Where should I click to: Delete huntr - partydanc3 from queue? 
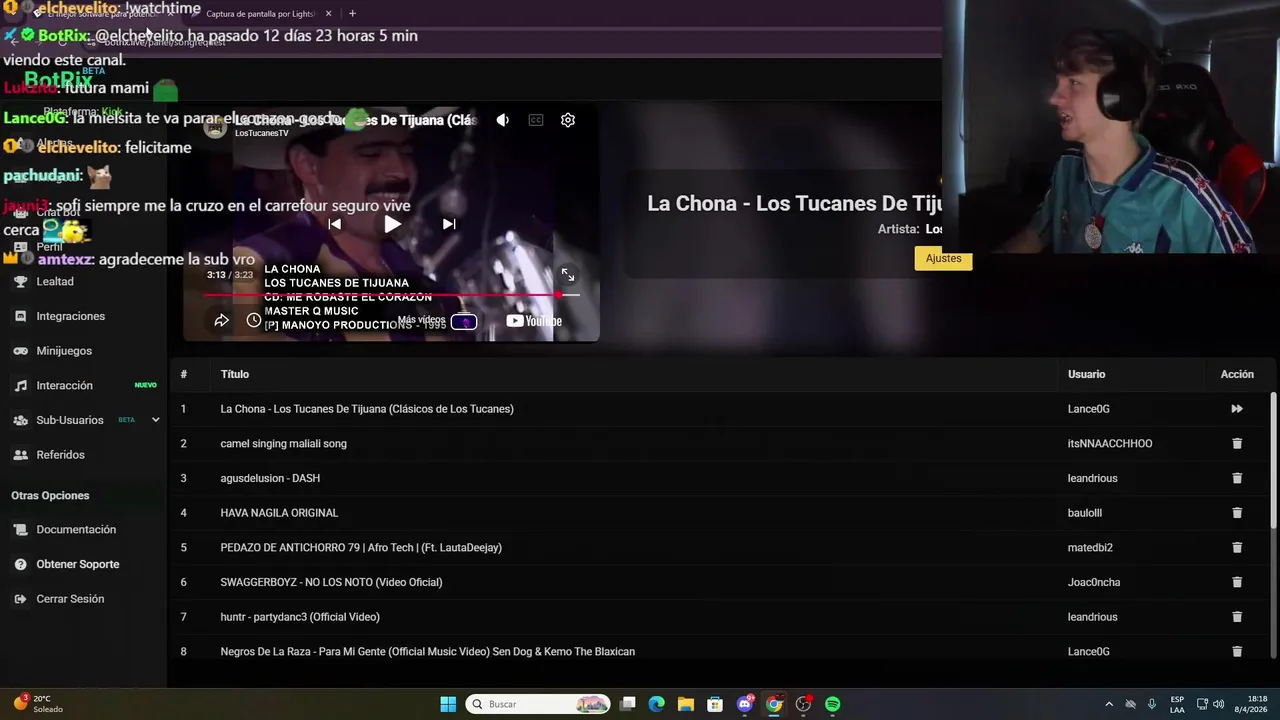tap(1237, 617)
